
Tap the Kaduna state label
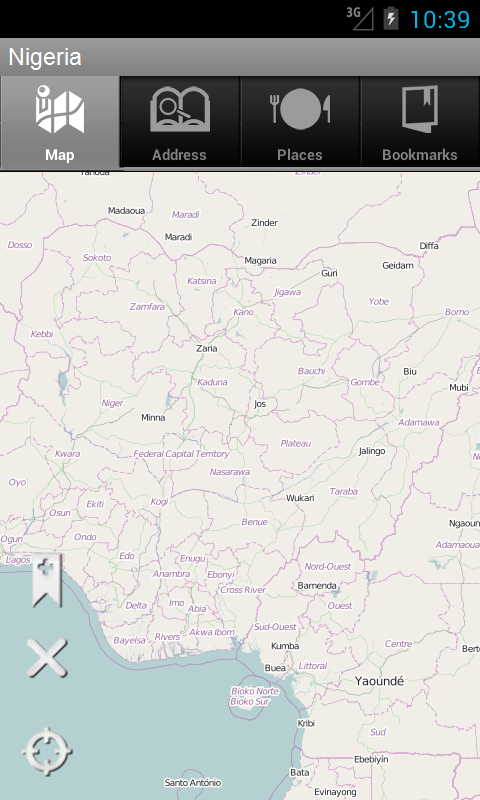click(212, 382)
